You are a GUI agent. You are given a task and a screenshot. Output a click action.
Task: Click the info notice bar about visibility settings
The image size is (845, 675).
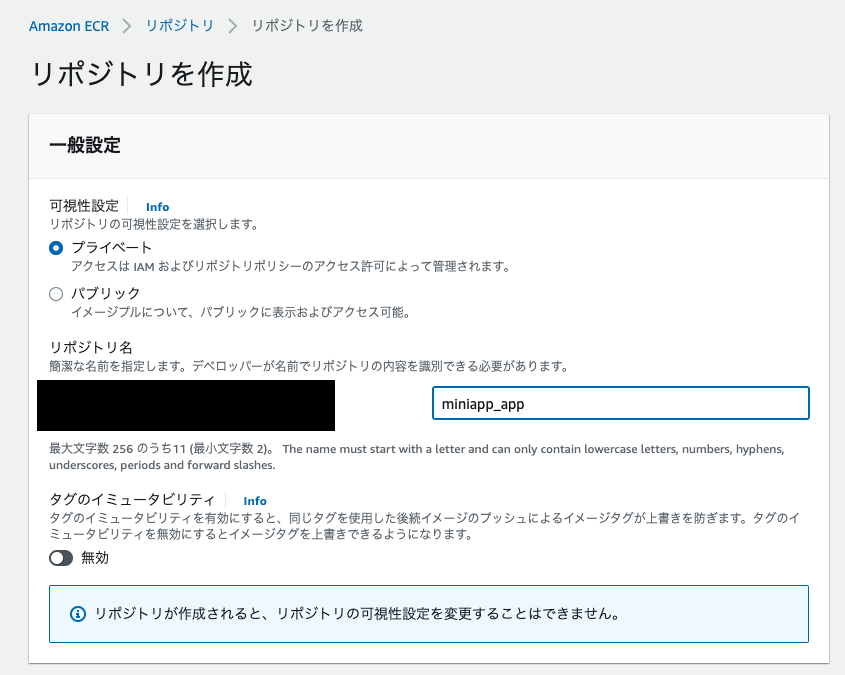coord(428,614)
